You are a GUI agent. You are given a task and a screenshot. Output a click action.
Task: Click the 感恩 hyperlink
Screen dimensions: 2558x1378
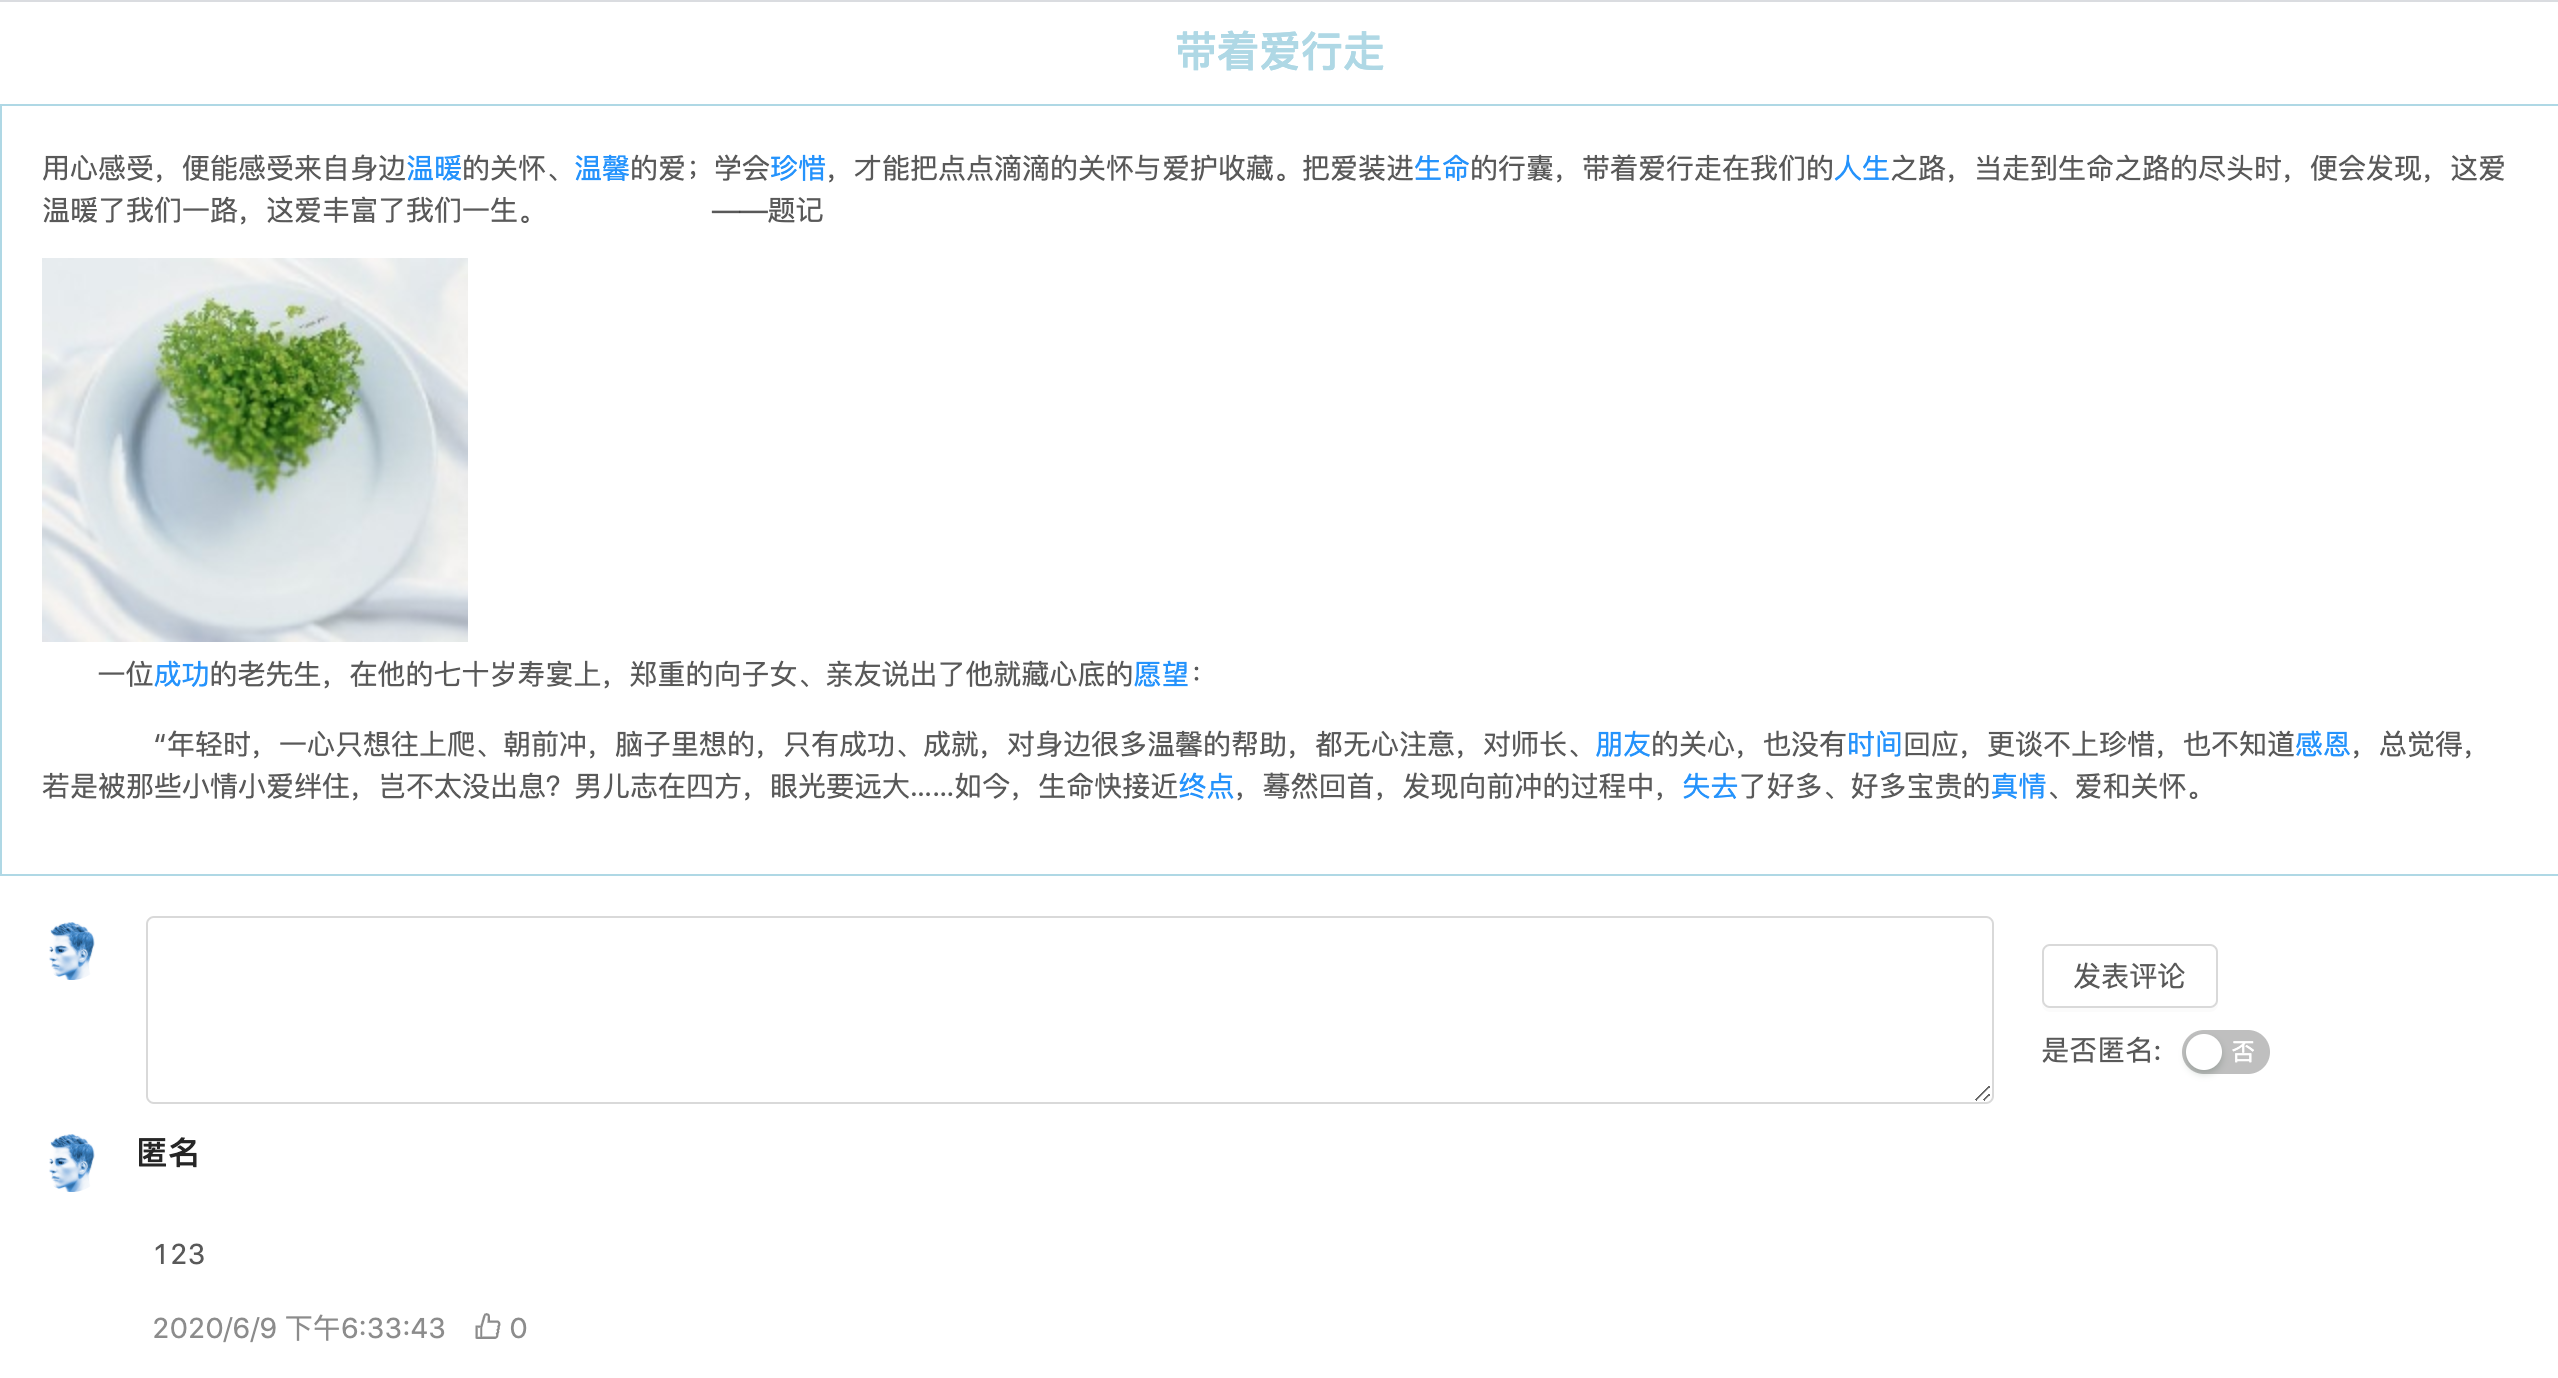(2323, 744)
